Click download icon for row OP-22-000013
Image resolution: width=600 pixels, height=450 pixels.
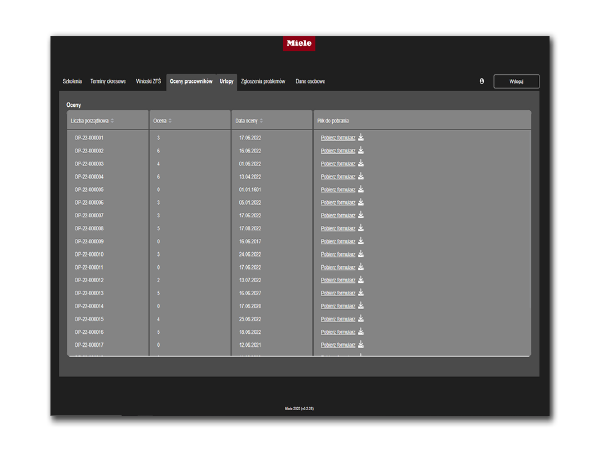(x=361, y=293)
